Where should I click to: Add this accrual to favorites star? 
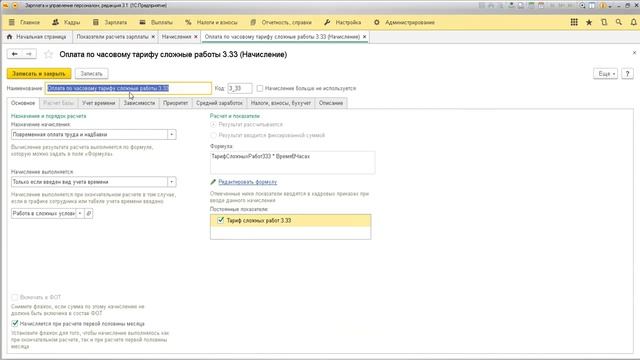click(49, 54)
